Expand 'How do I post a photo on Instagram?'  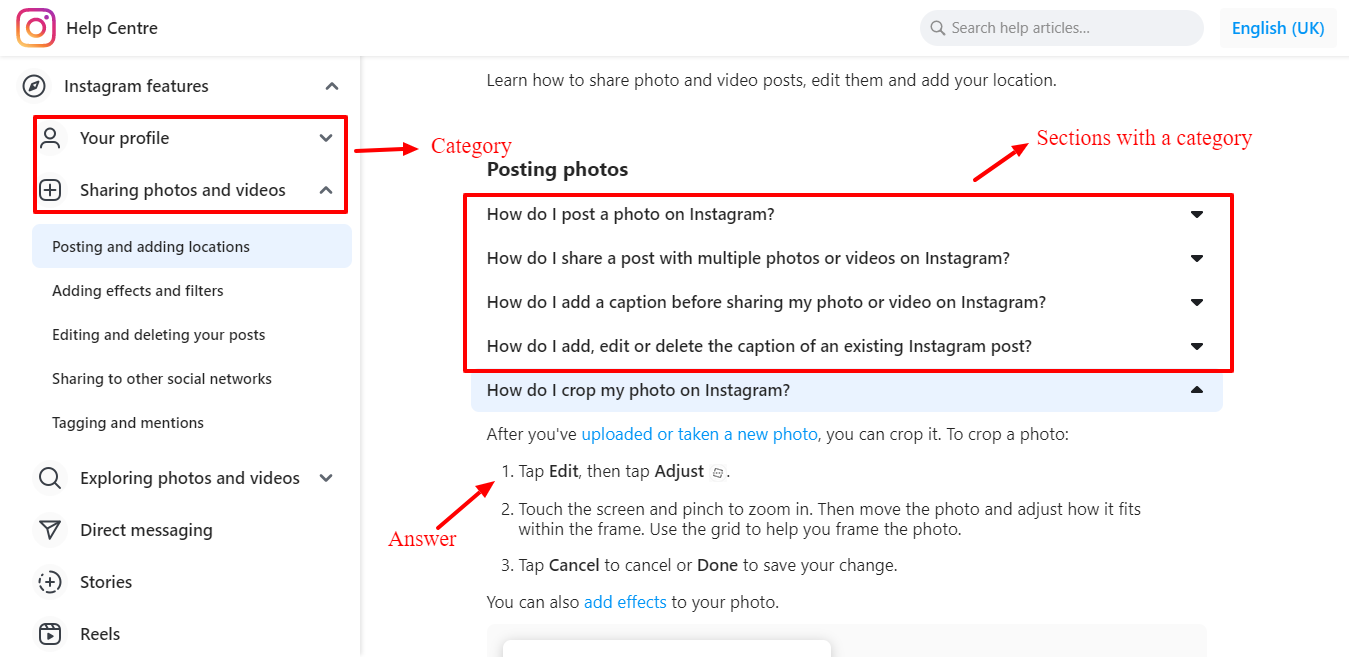(x=1197, y=213)
